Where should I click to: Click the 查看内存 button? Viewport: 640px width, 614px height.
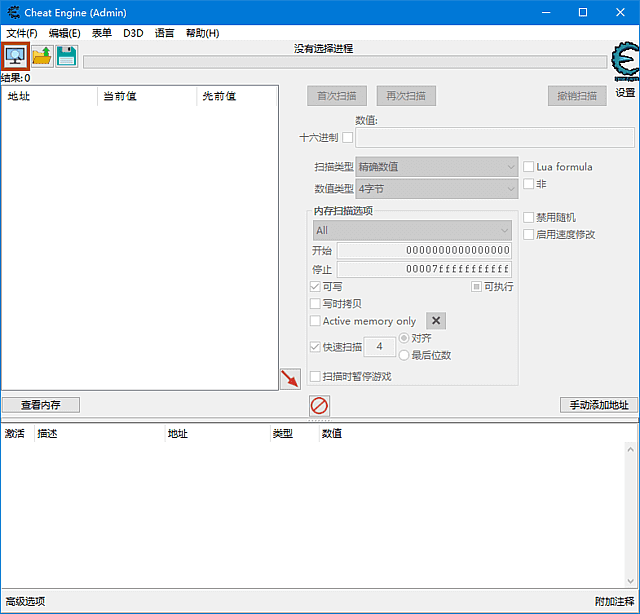pyautogui.click(x=41, y=405)
